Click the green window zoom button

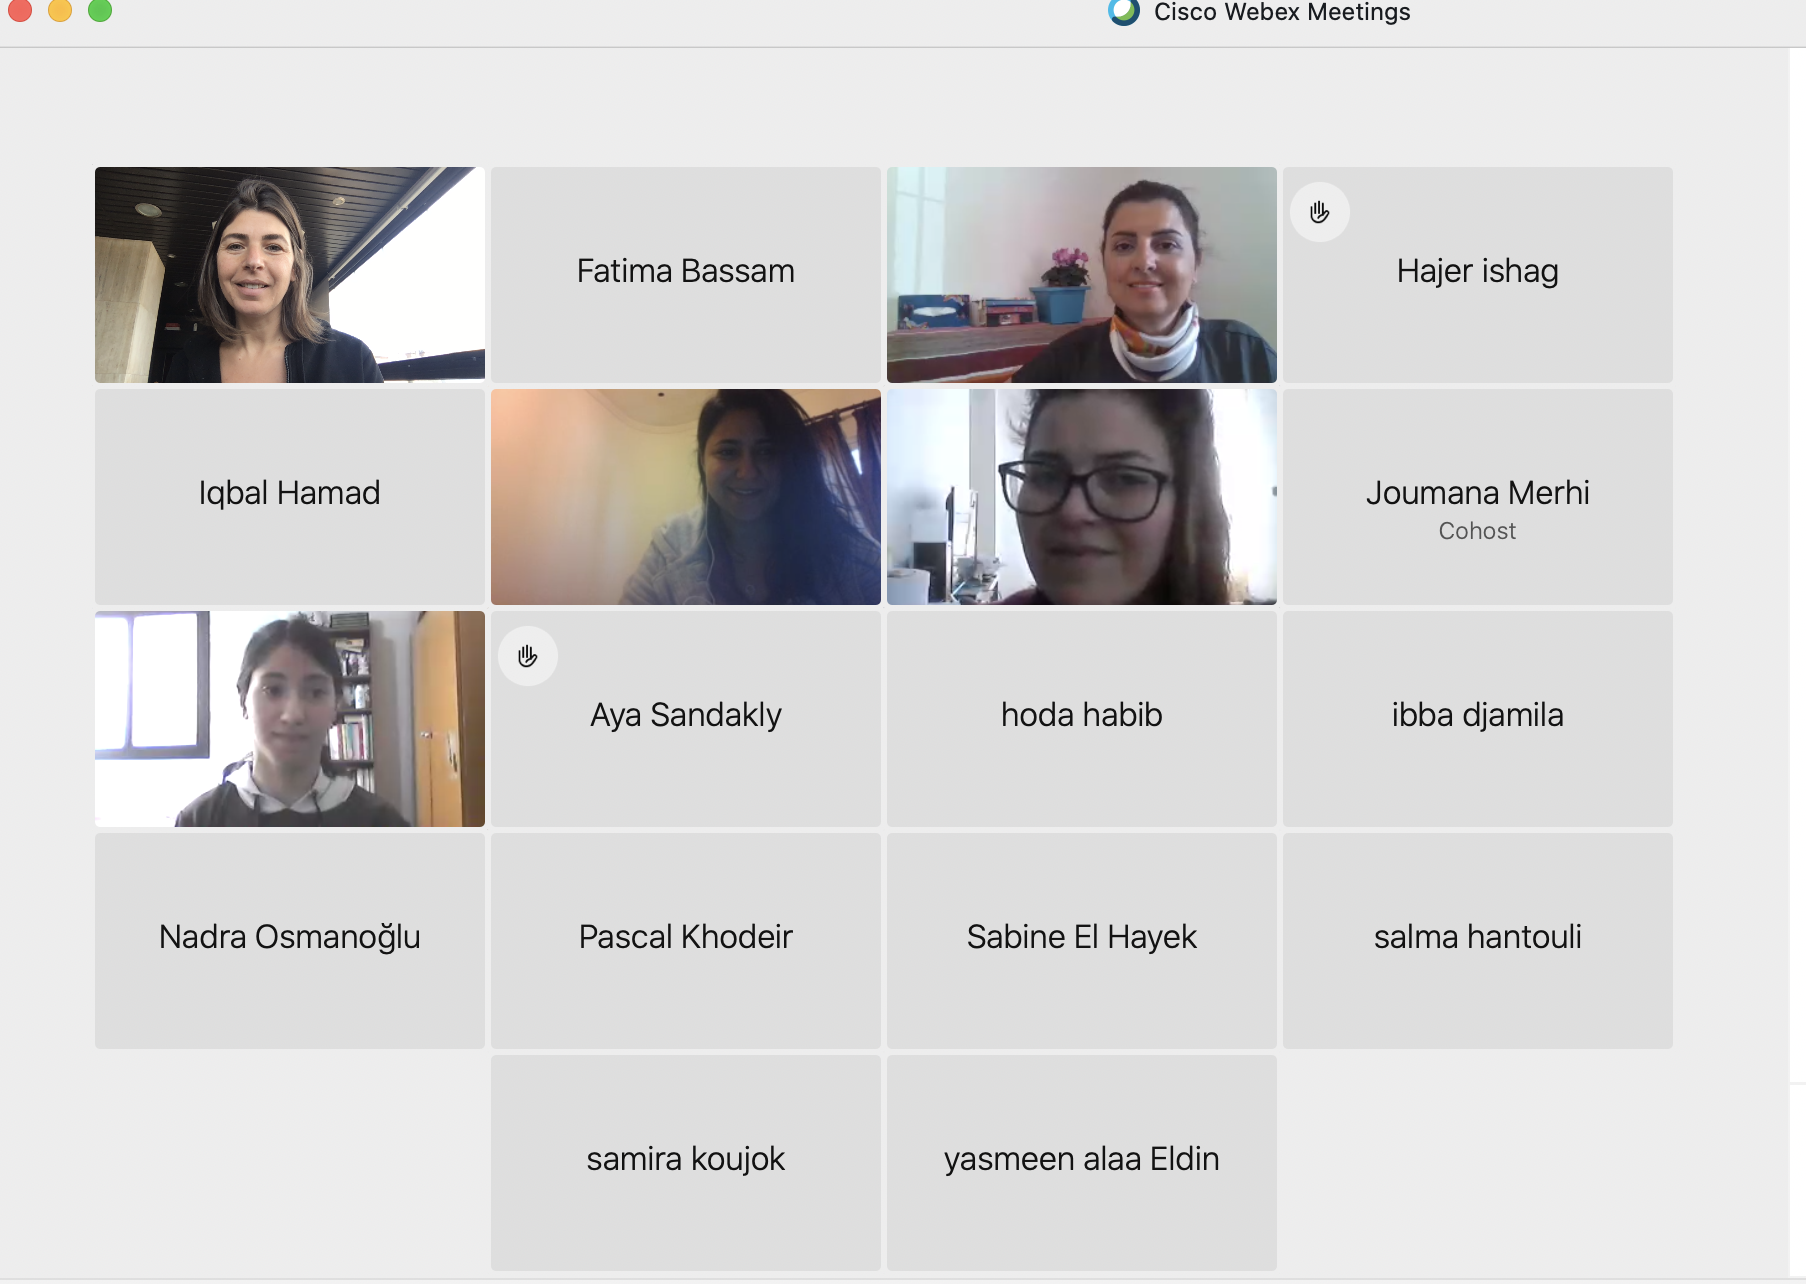[x=100, y=10]
